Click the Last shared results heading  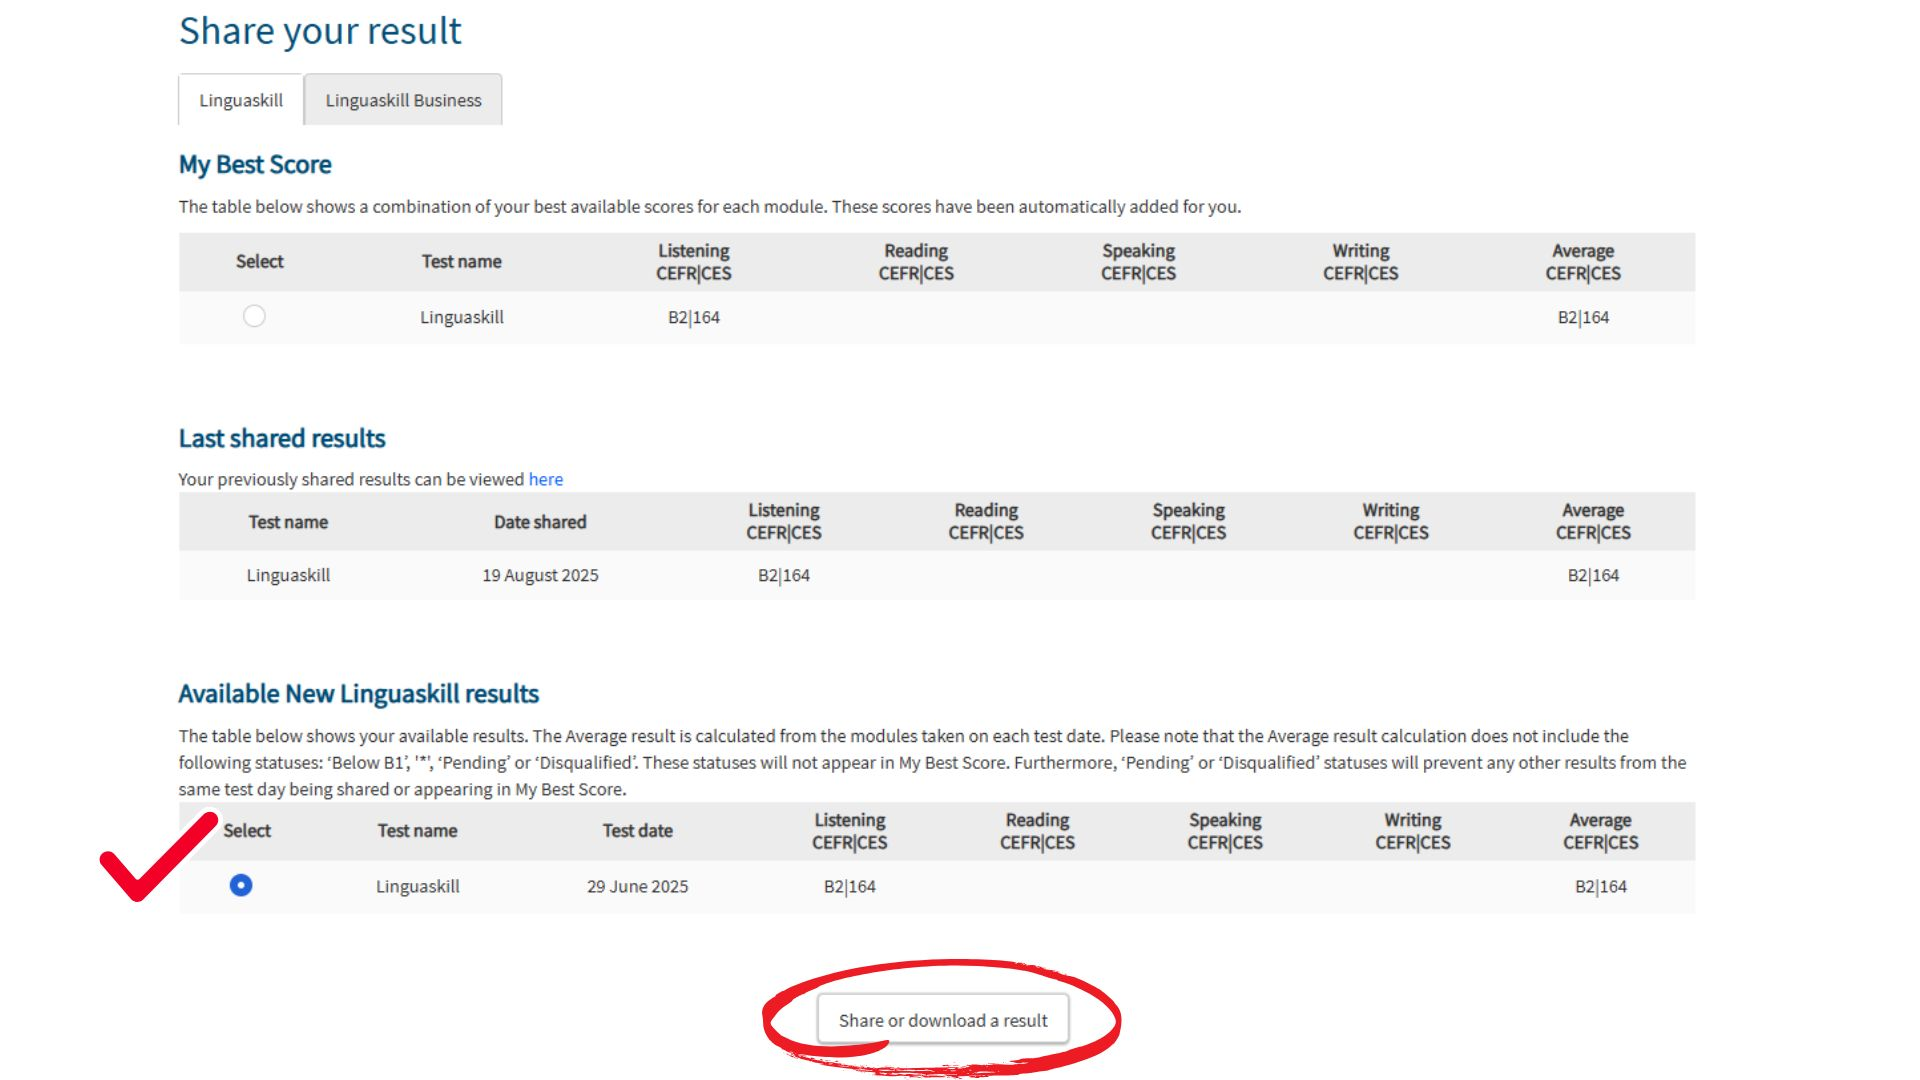tap(282, 438)
